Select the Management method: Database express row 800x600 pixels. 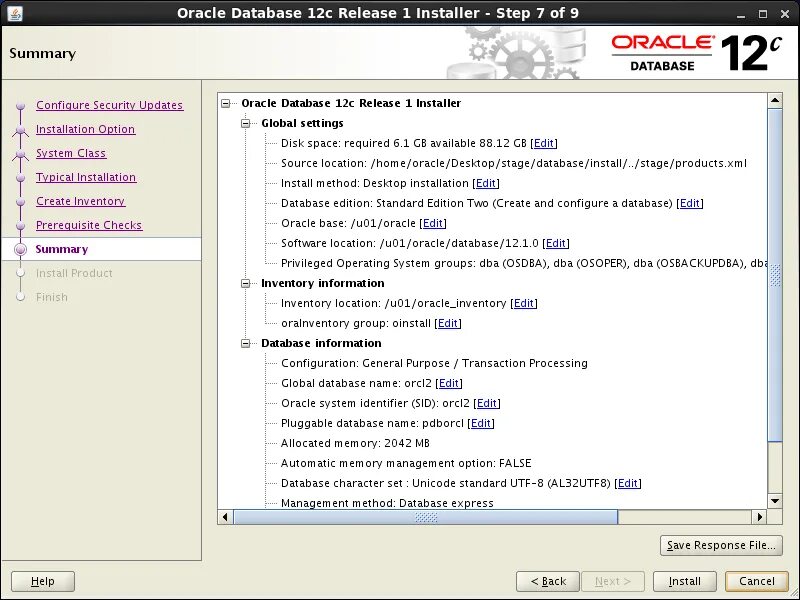pos(387,503)
